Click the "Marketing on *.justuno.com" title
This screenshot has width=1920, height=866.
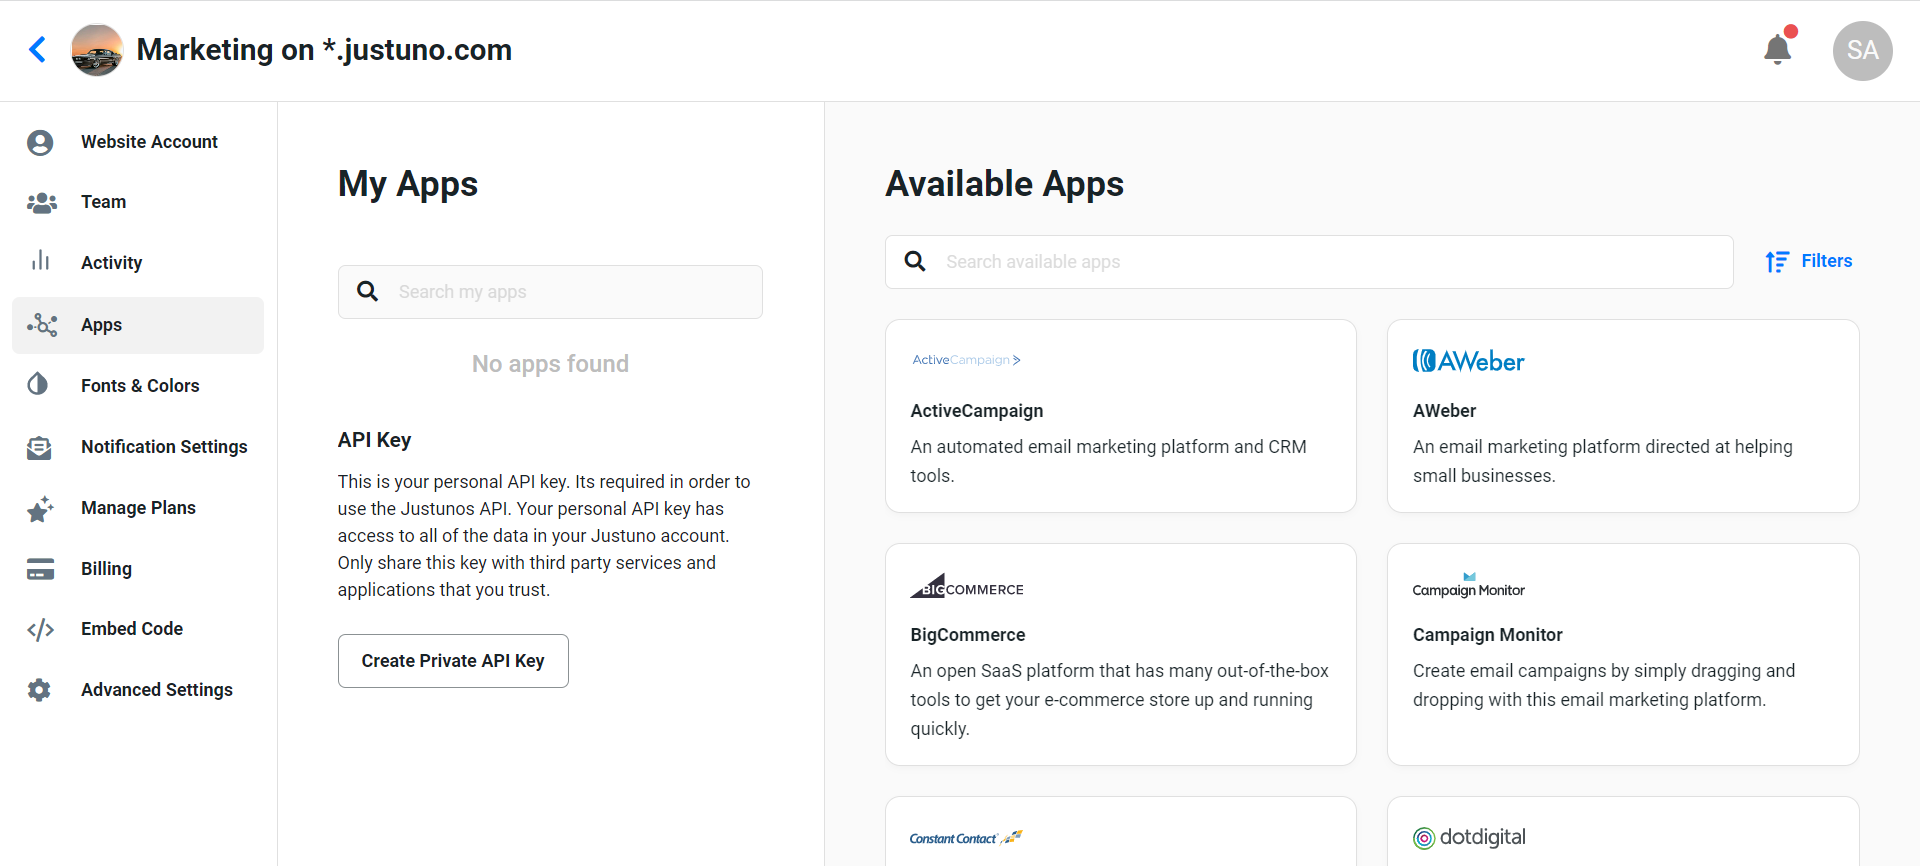(324, 50)
